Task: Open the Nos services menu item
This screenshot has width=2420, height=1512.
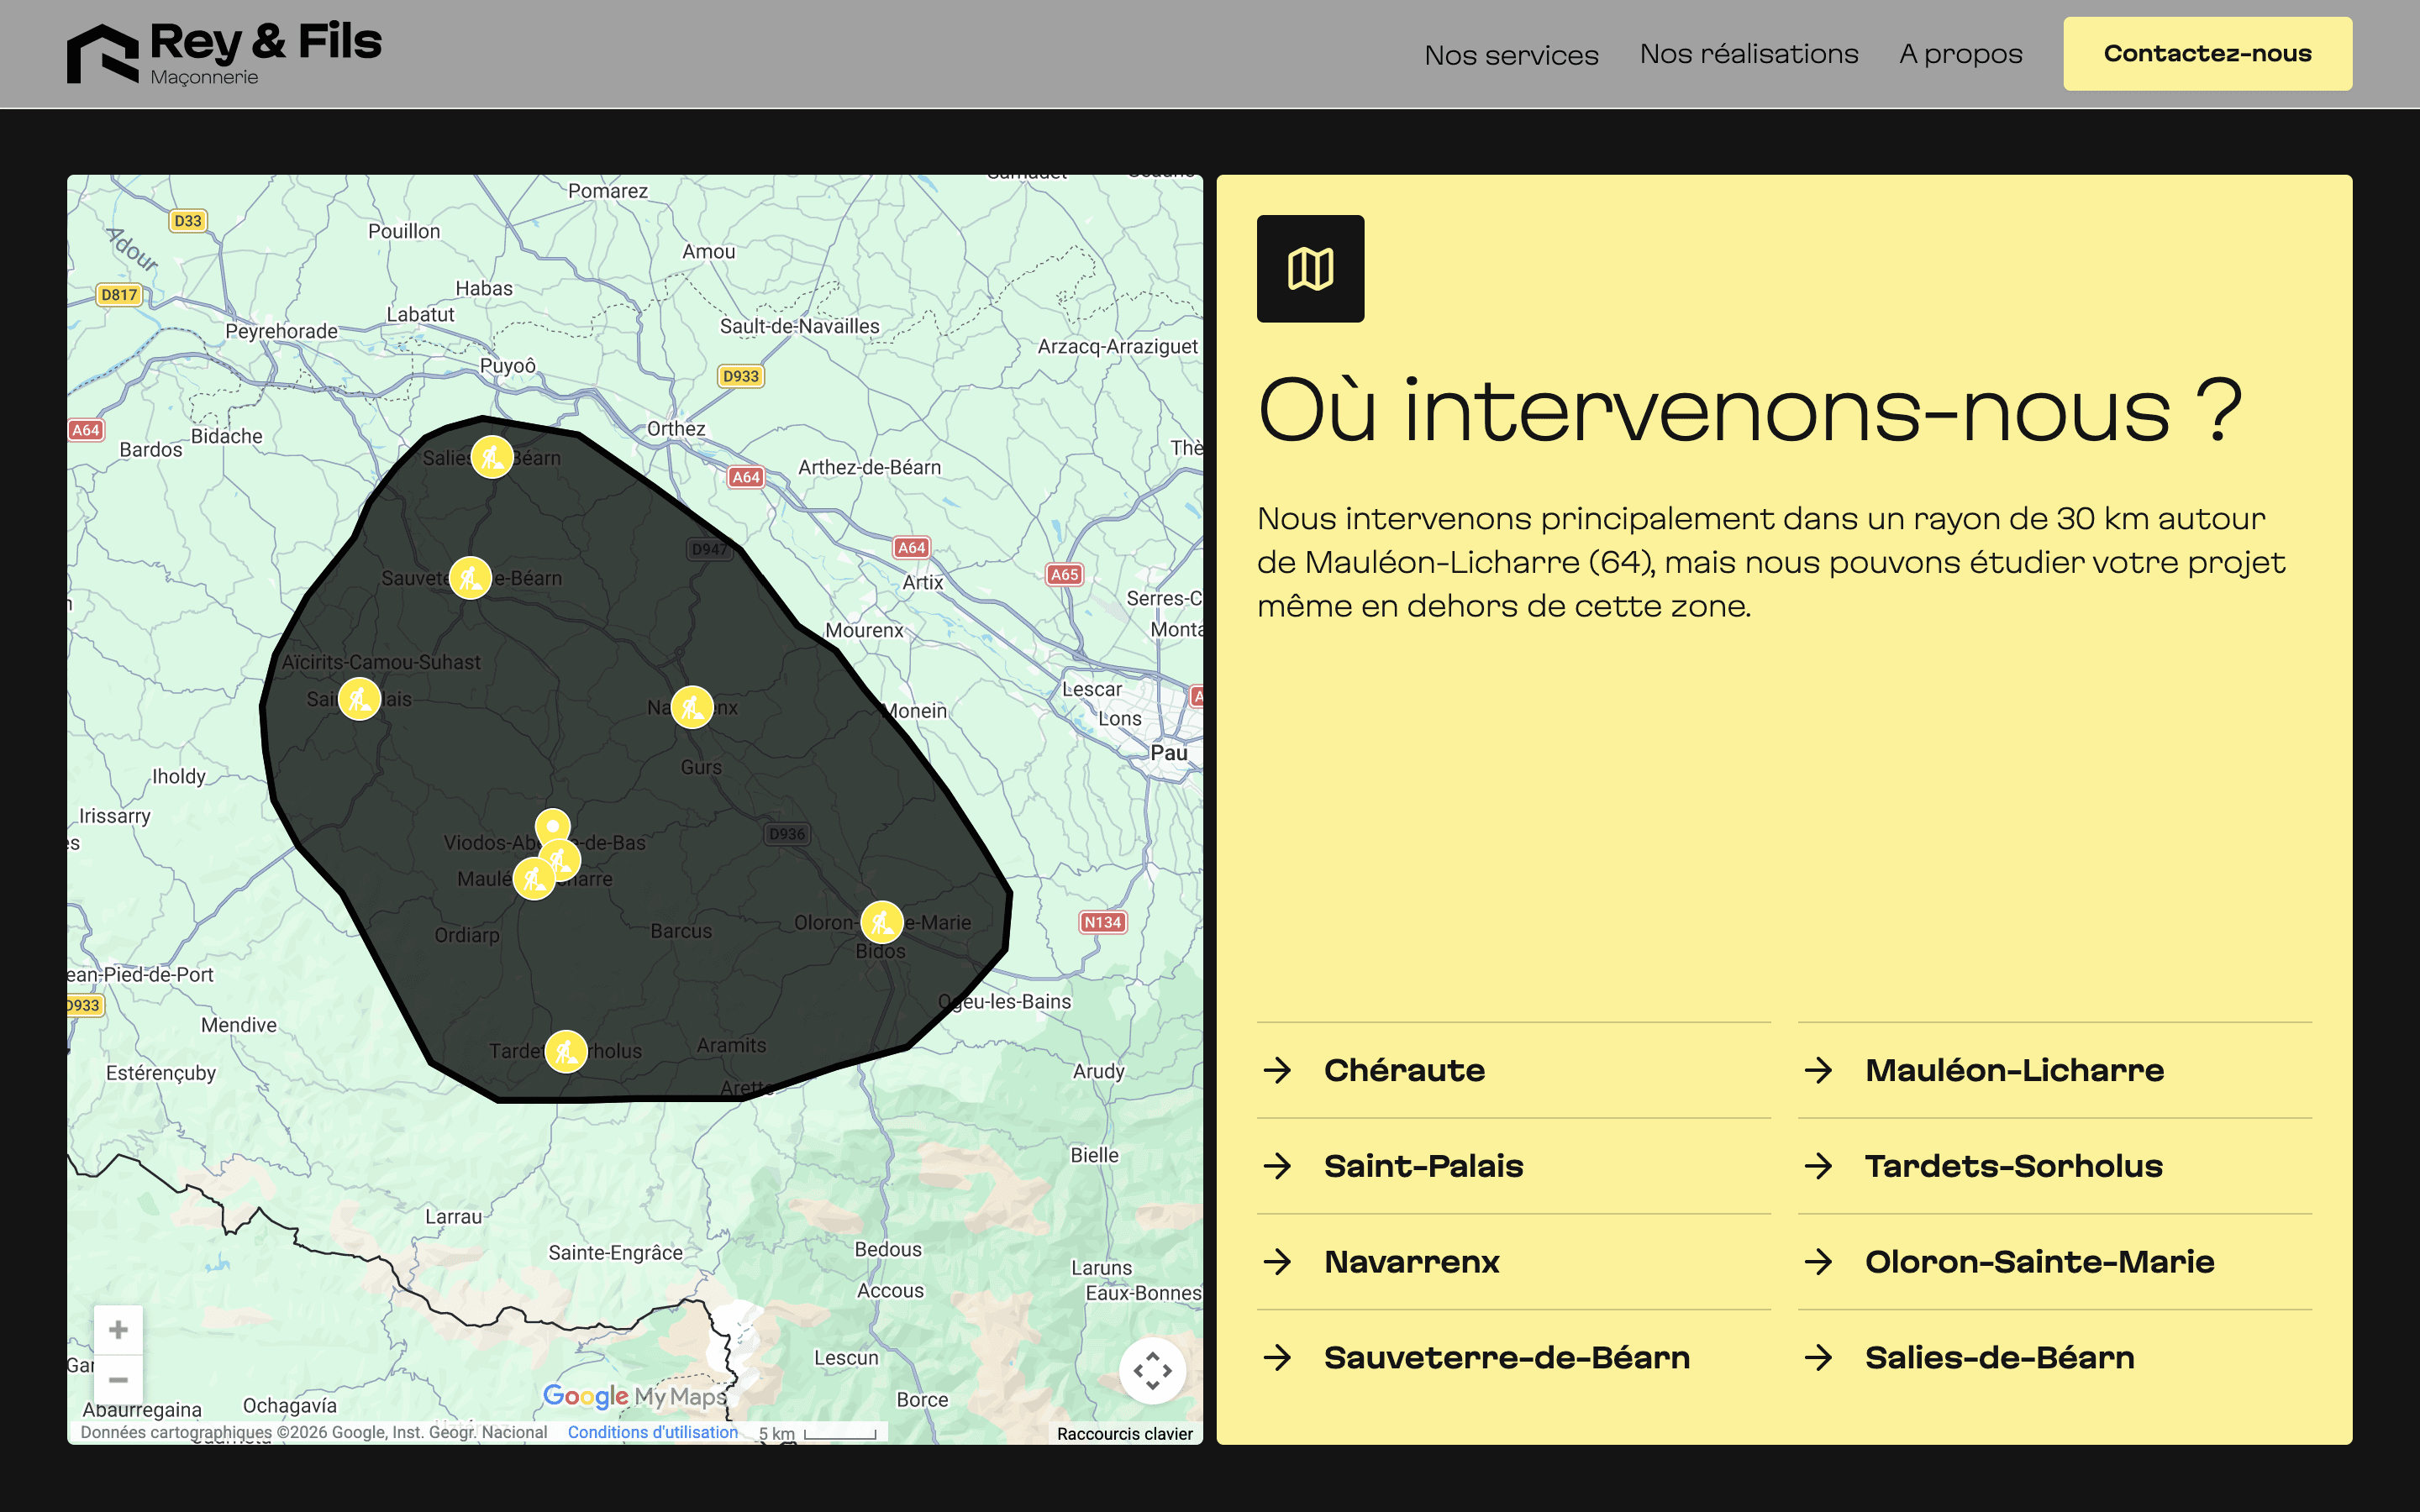Action: 1511,55
